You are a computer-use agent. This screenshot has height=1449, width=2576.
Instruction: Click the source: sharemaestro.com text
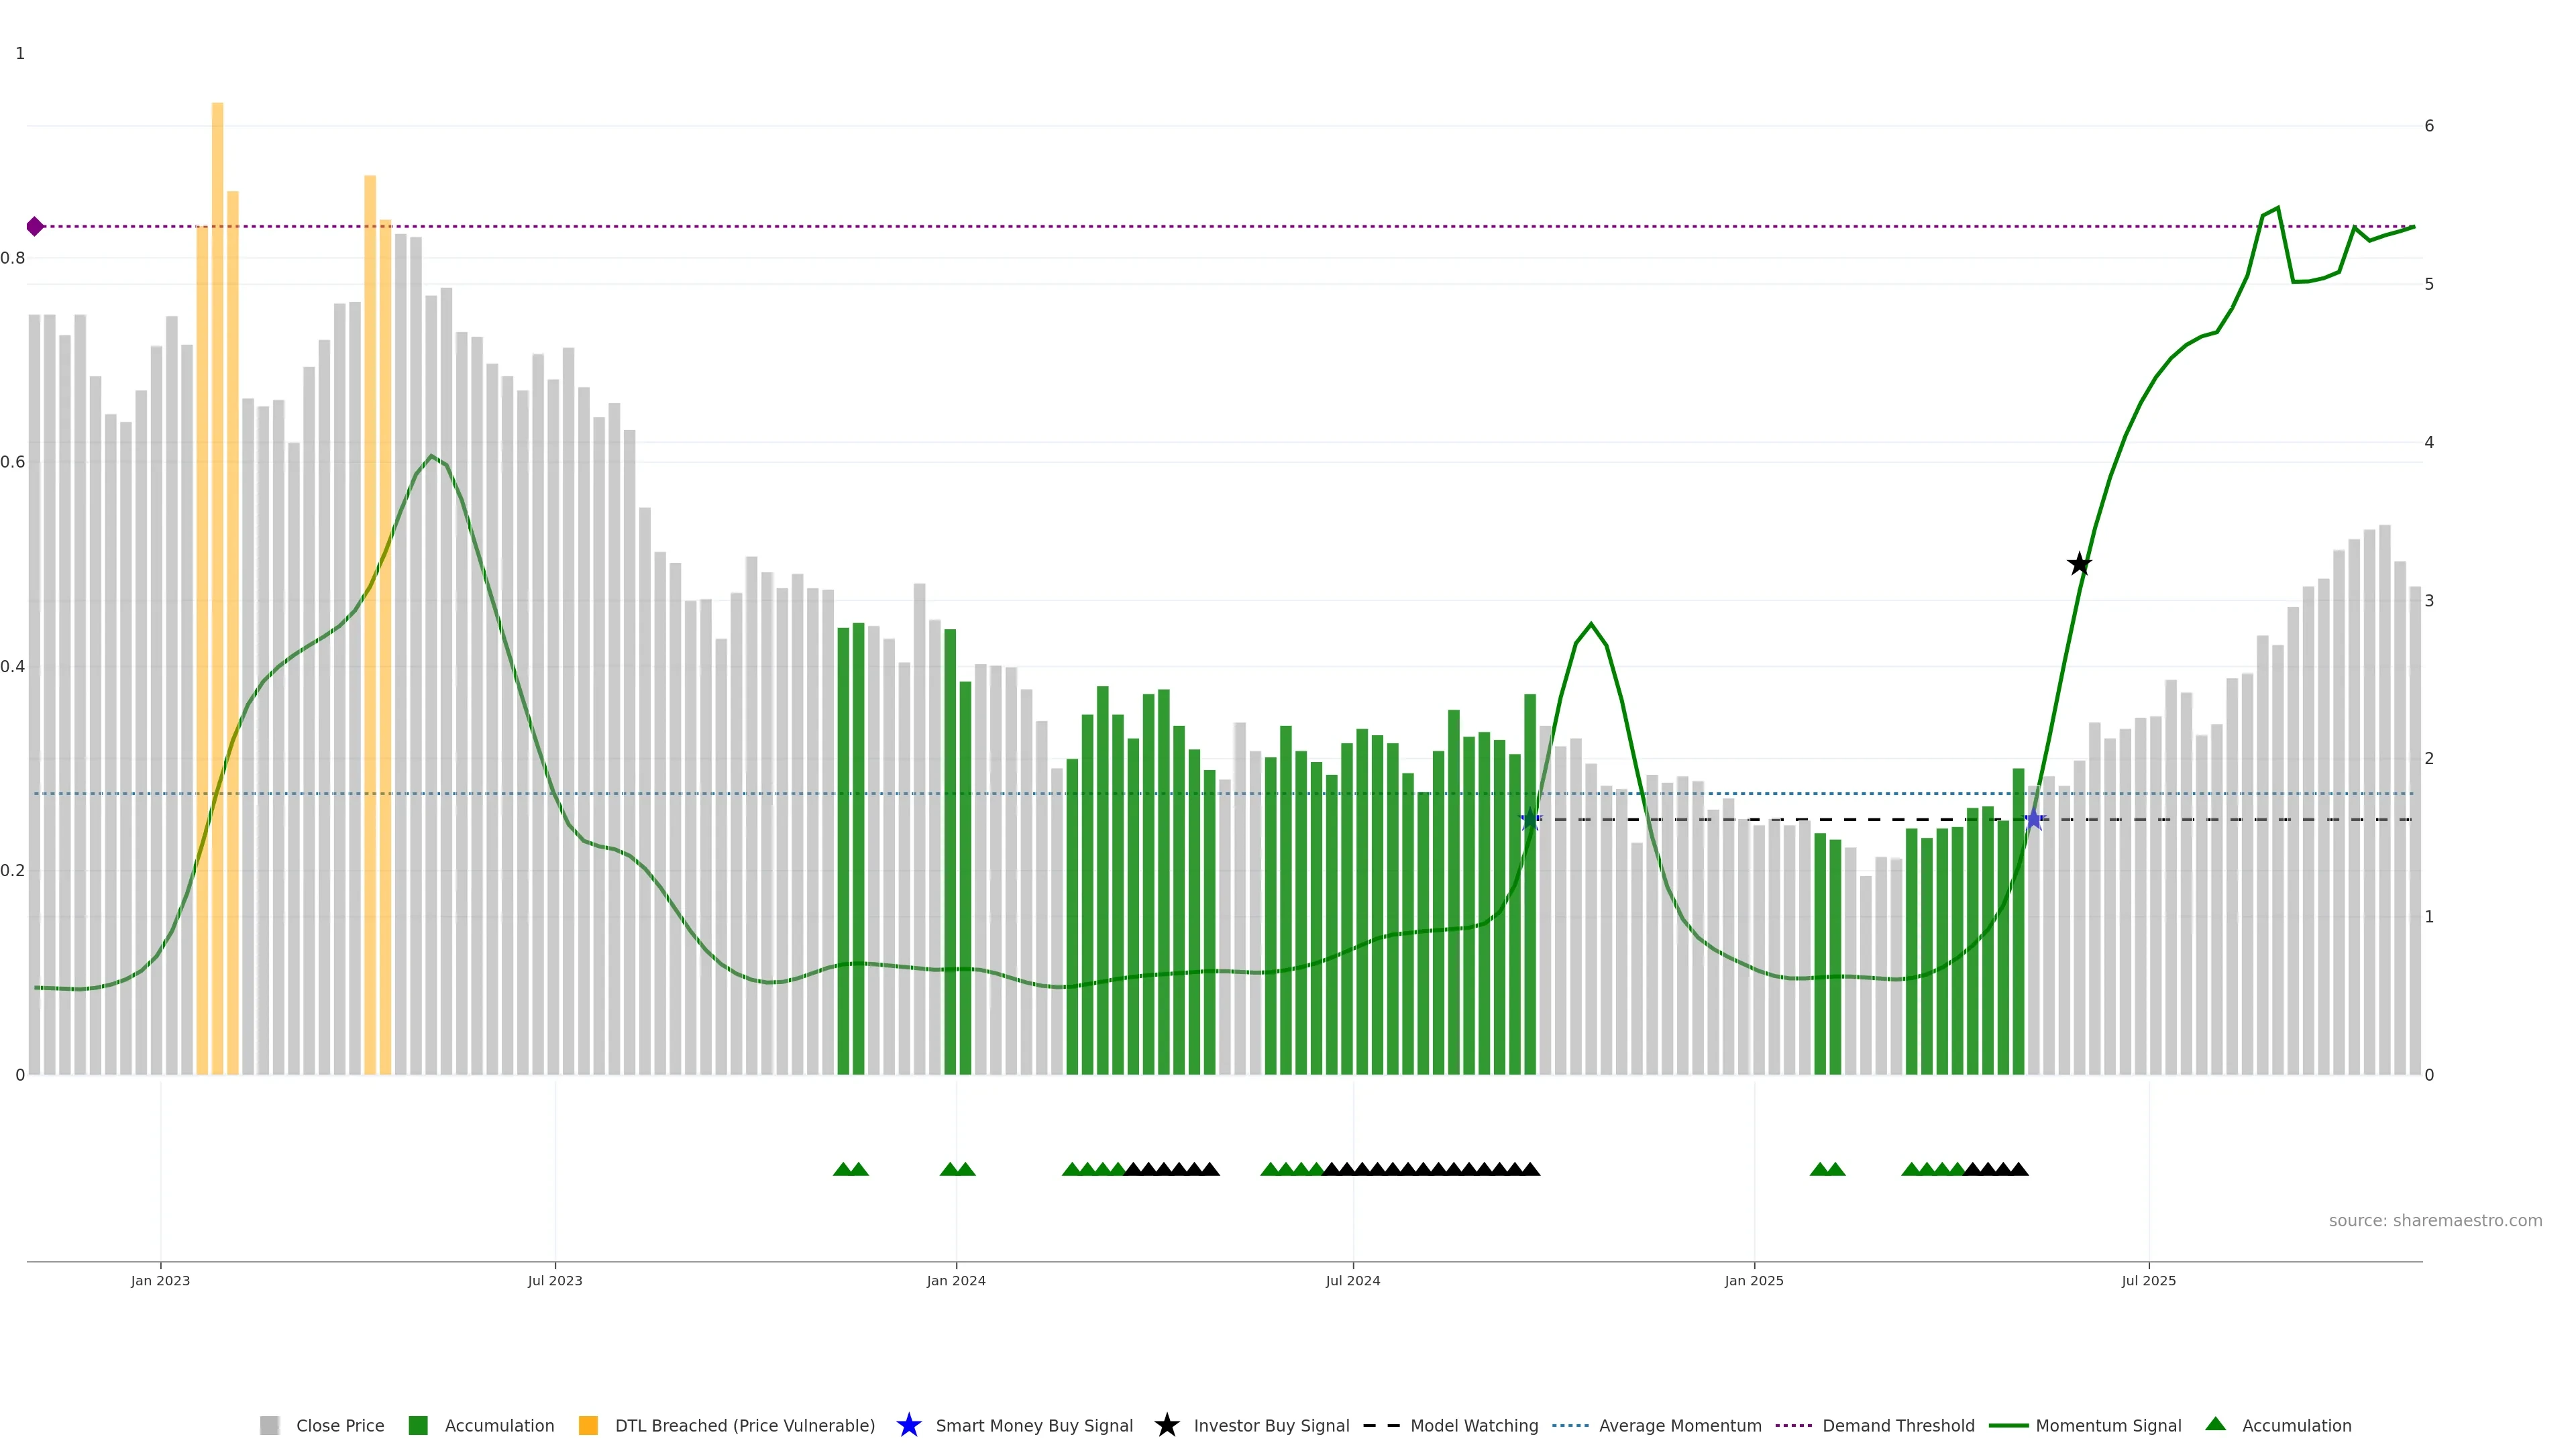(x=2434, y=1221)
